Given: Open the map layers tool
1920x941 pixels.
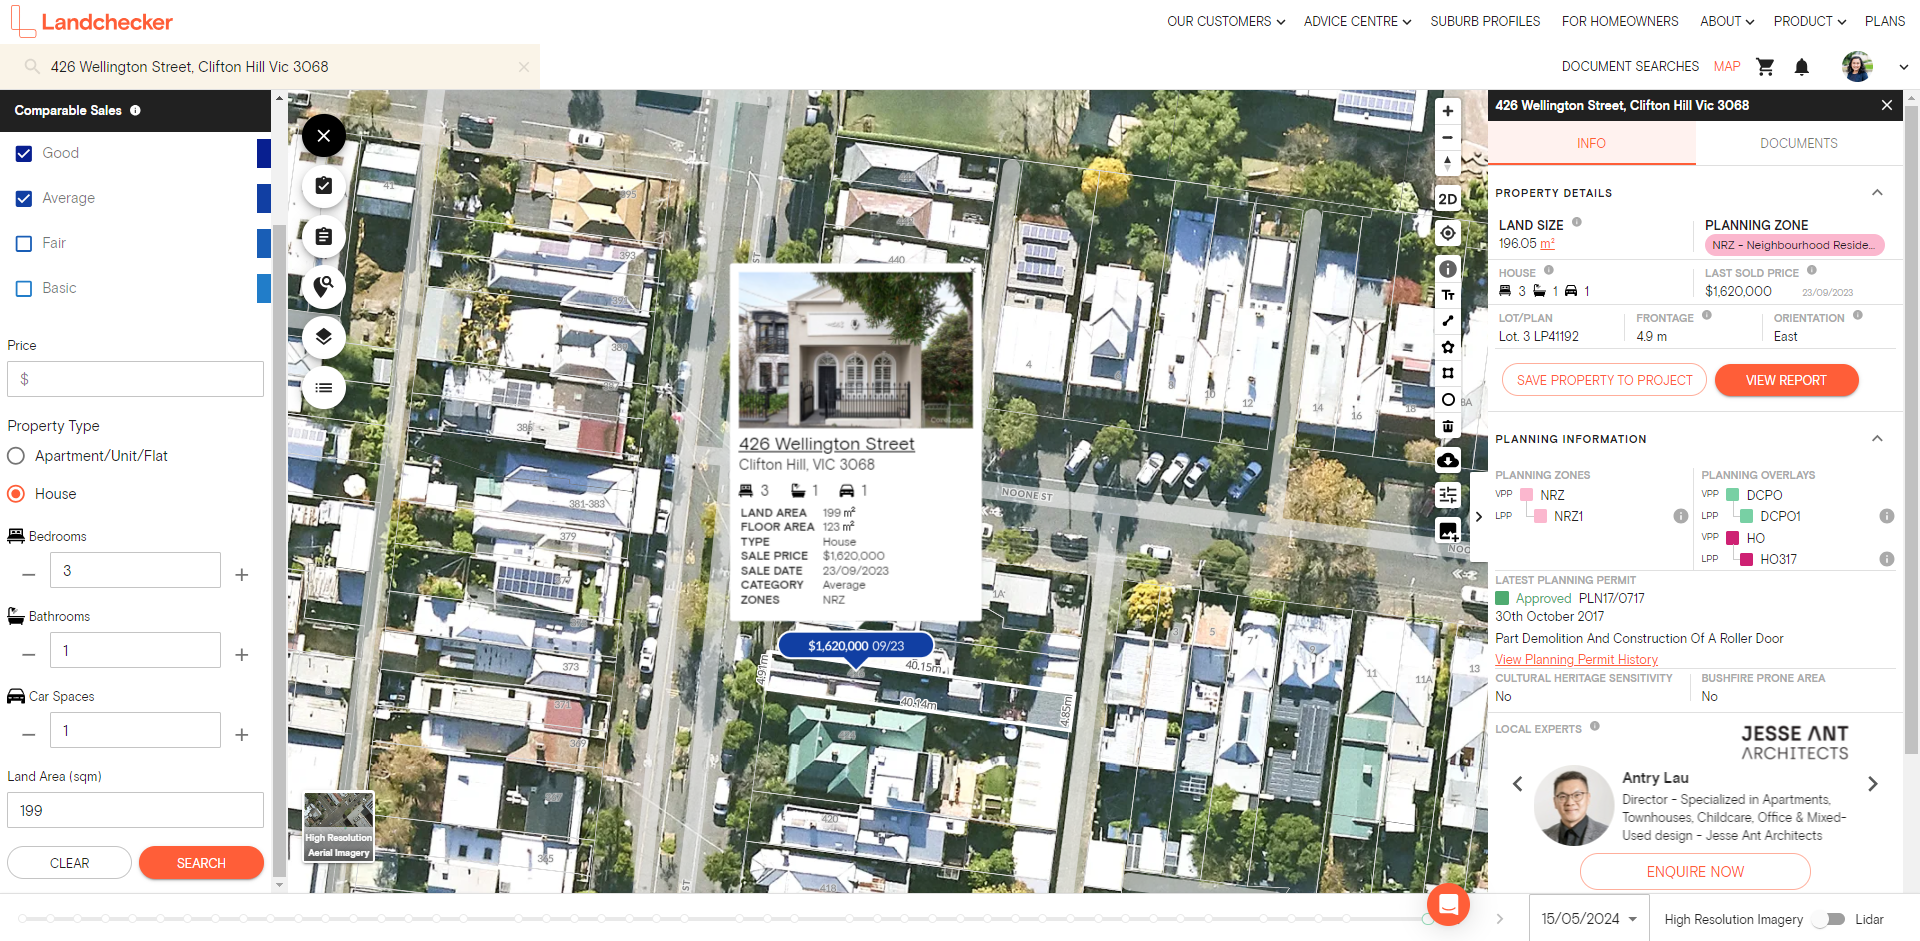Looking at the screenshot, I should (323, 337).
